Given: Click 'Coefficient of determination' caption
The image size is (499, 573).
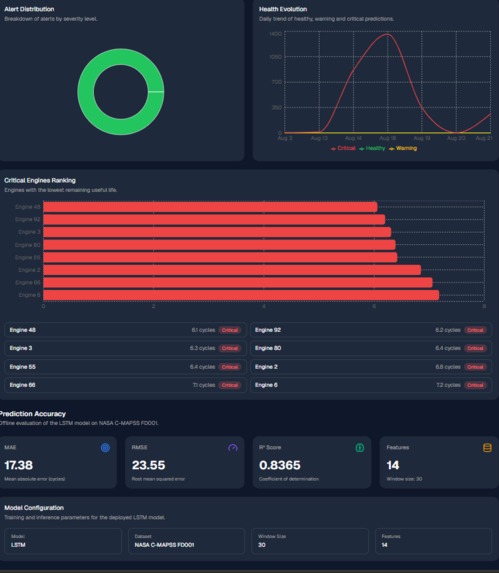Looking at the screenshot, I should tap(289, 479).
